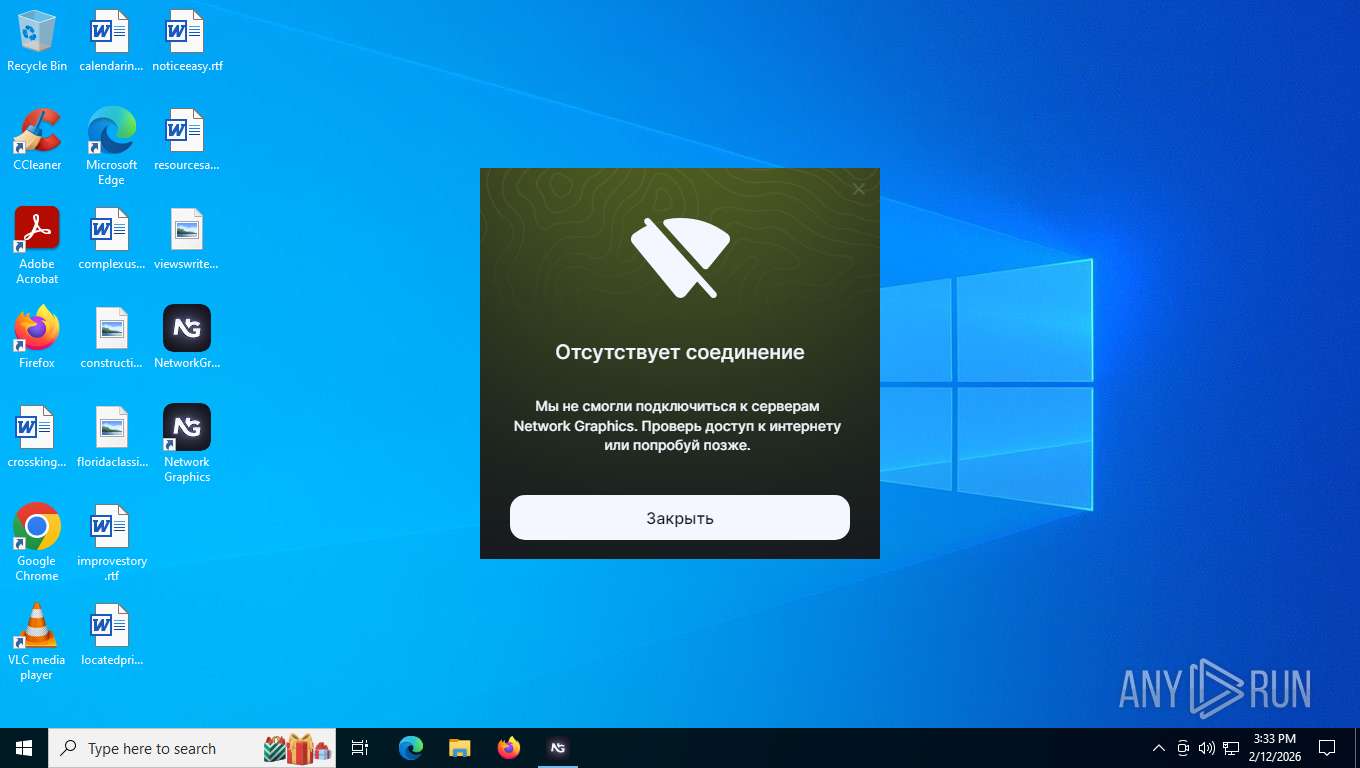Screen dimensions: 1360x768
Task: Open Task View from the taskbar
Action: pos(360,748)
